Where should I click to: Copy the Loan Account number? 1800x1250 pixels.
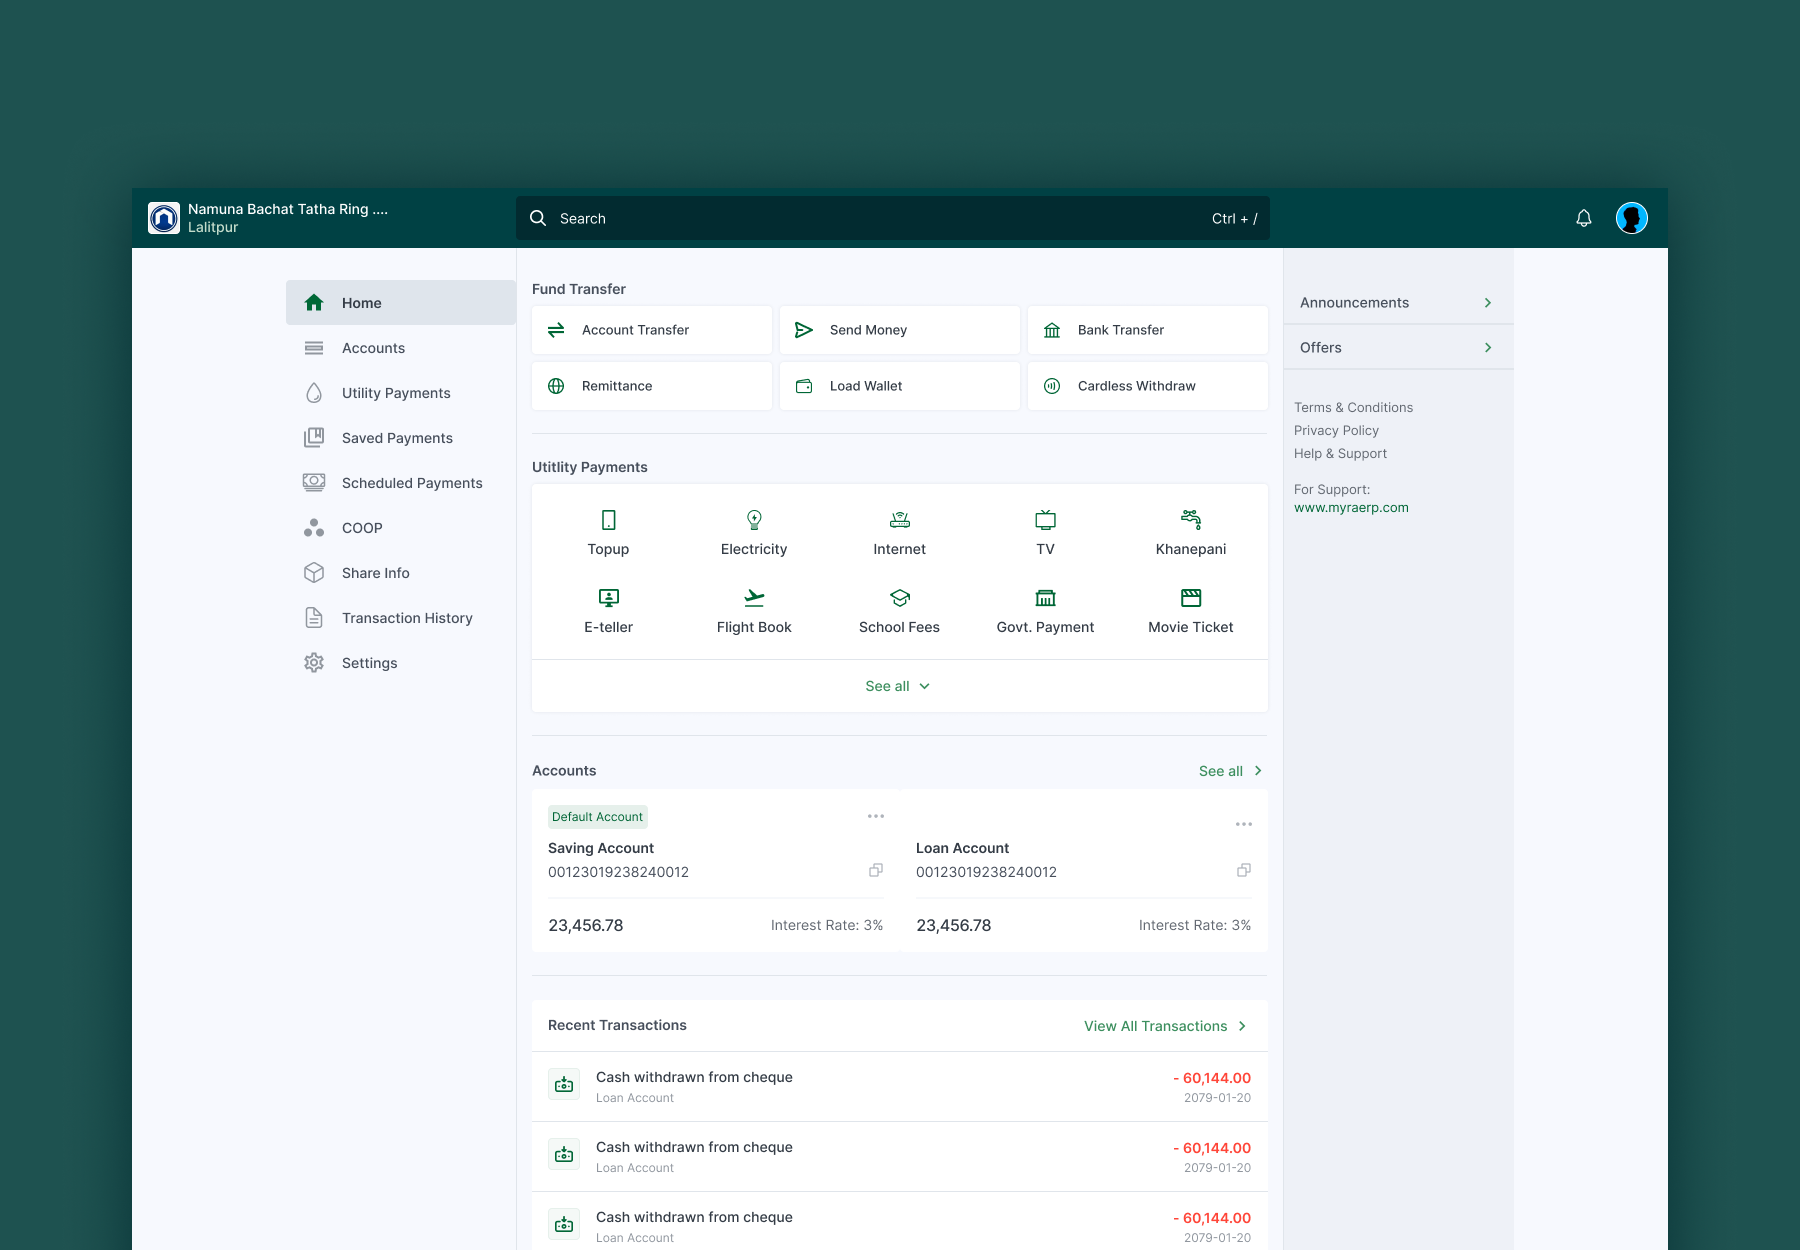pyautogui.click(x=1244, y=870)
